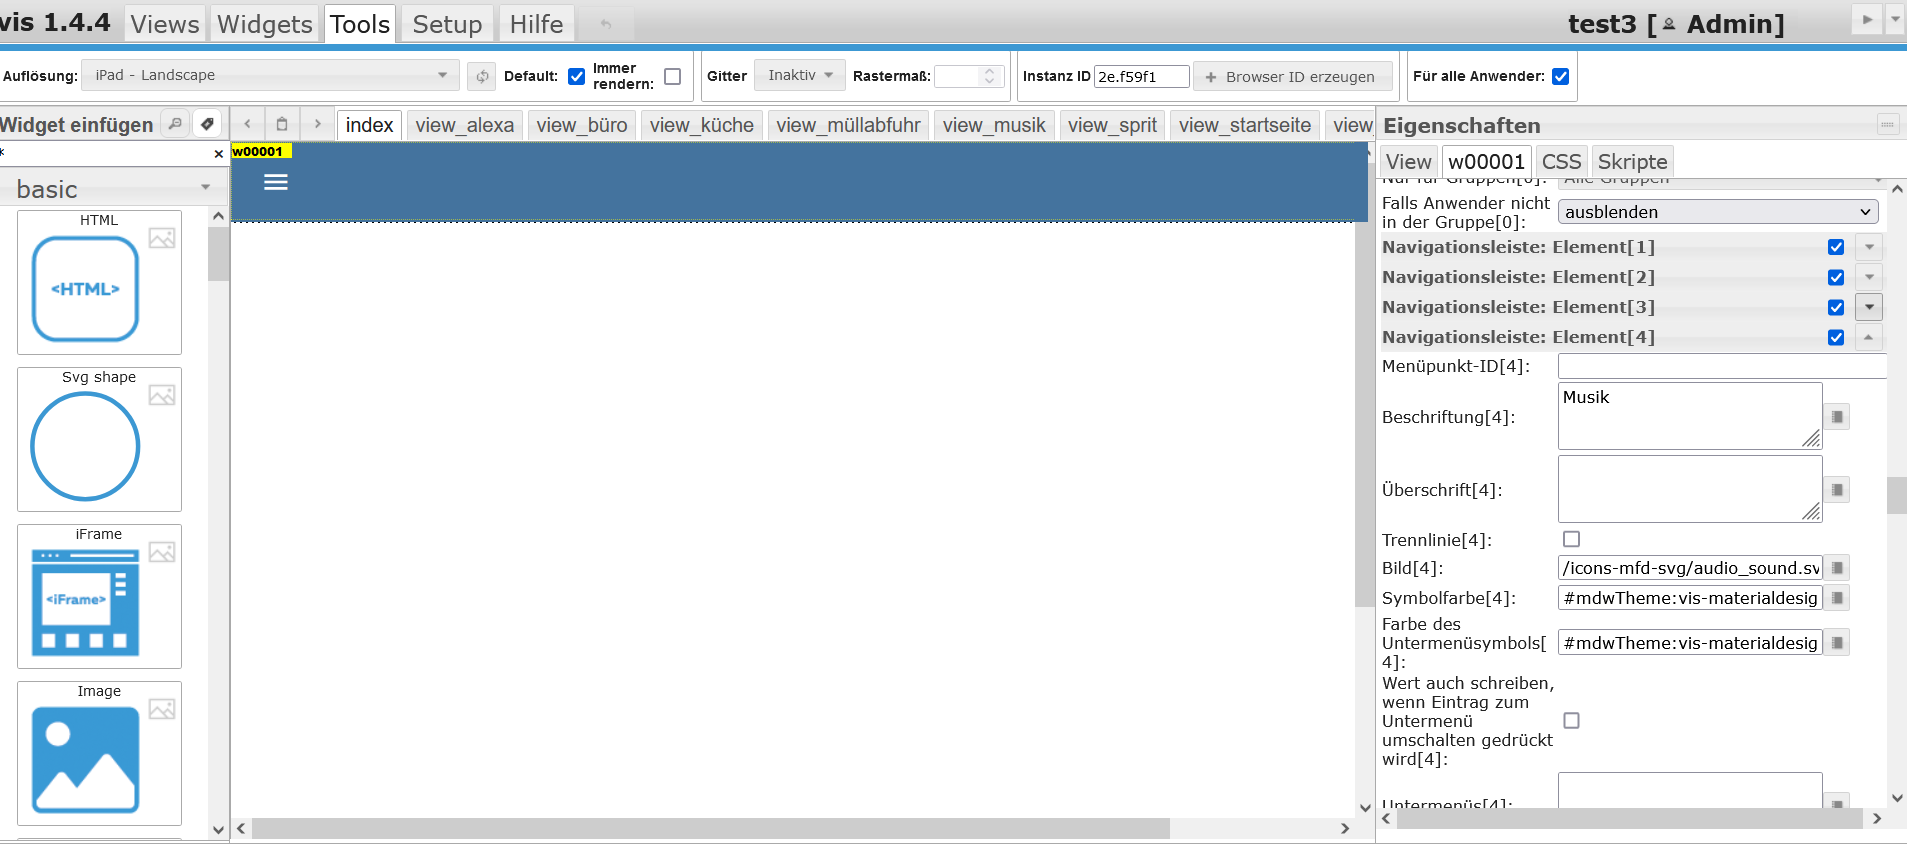This screenshot has width=1907, height=845.
Task: Uncheck Navigationsleiste Element[3] checkbox
Action: point(1836,307)
